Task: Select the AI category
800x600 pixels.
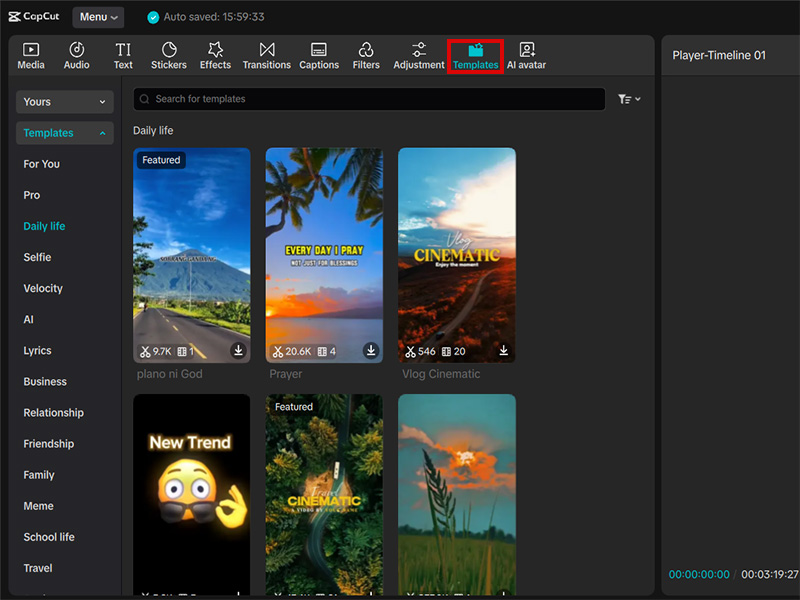Action: point(29,320)
